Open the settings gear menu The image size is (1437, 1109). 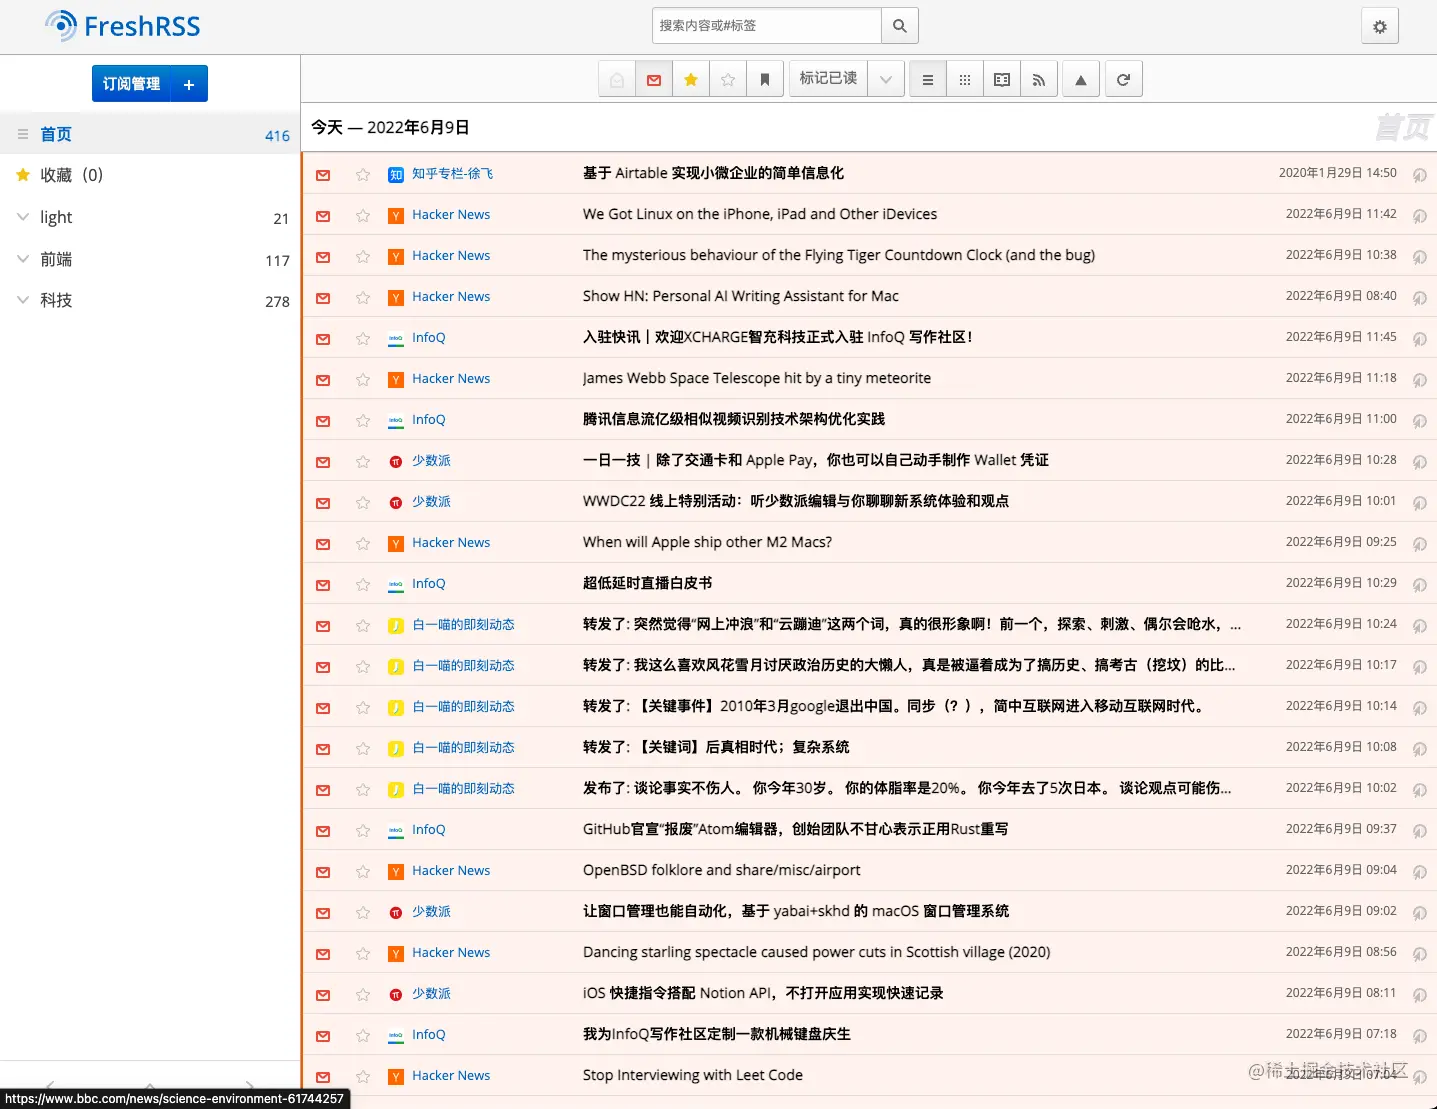point(1379,27)
